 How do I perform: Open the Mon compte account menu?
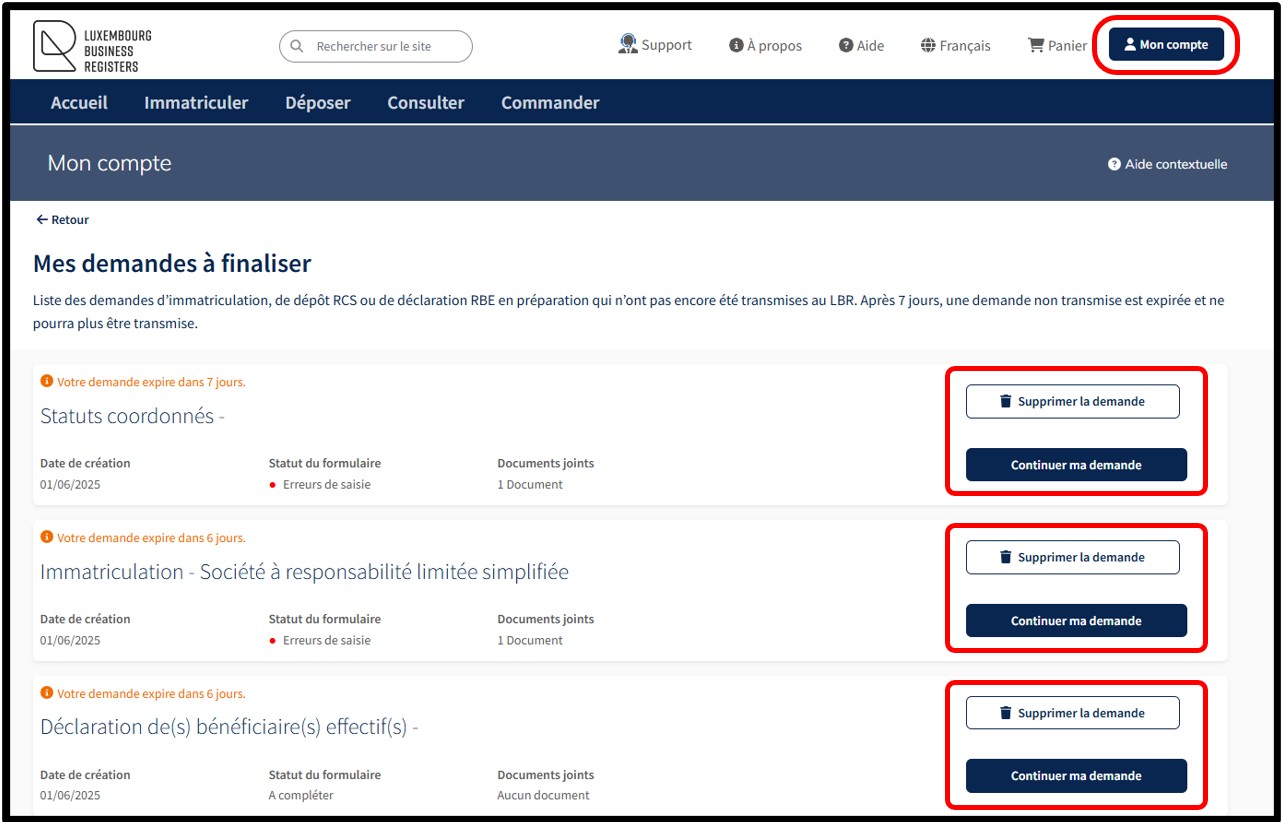[x=1165, y=45]
